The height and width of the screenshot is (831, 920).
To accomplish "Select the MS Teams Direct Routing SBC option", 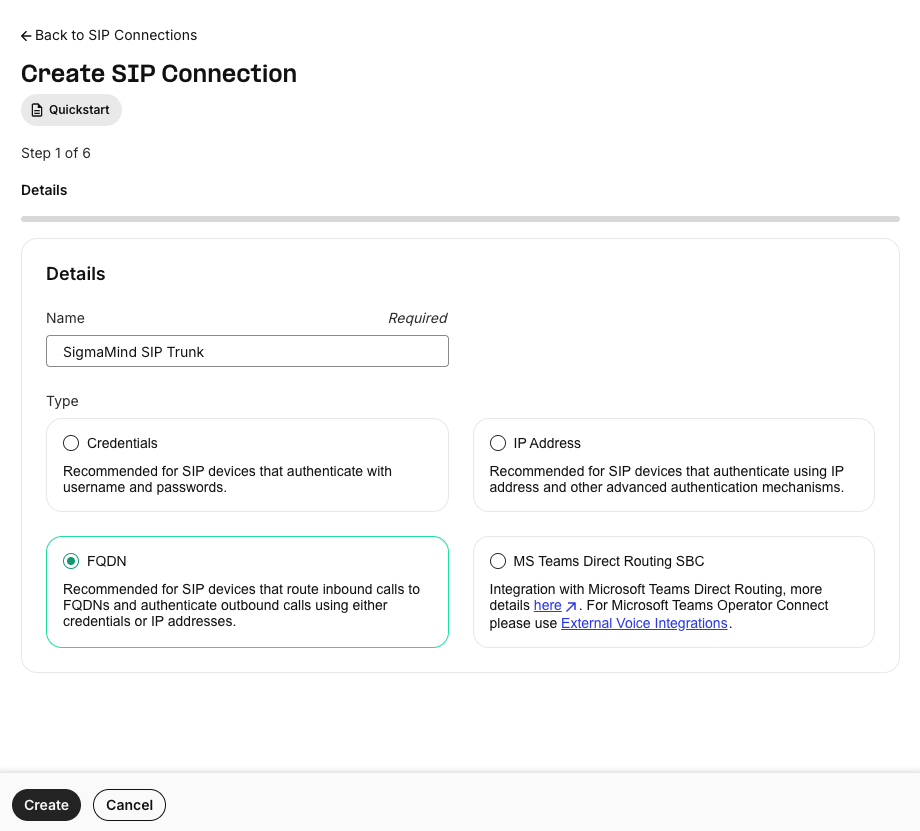I will click(x=498, y=561).
